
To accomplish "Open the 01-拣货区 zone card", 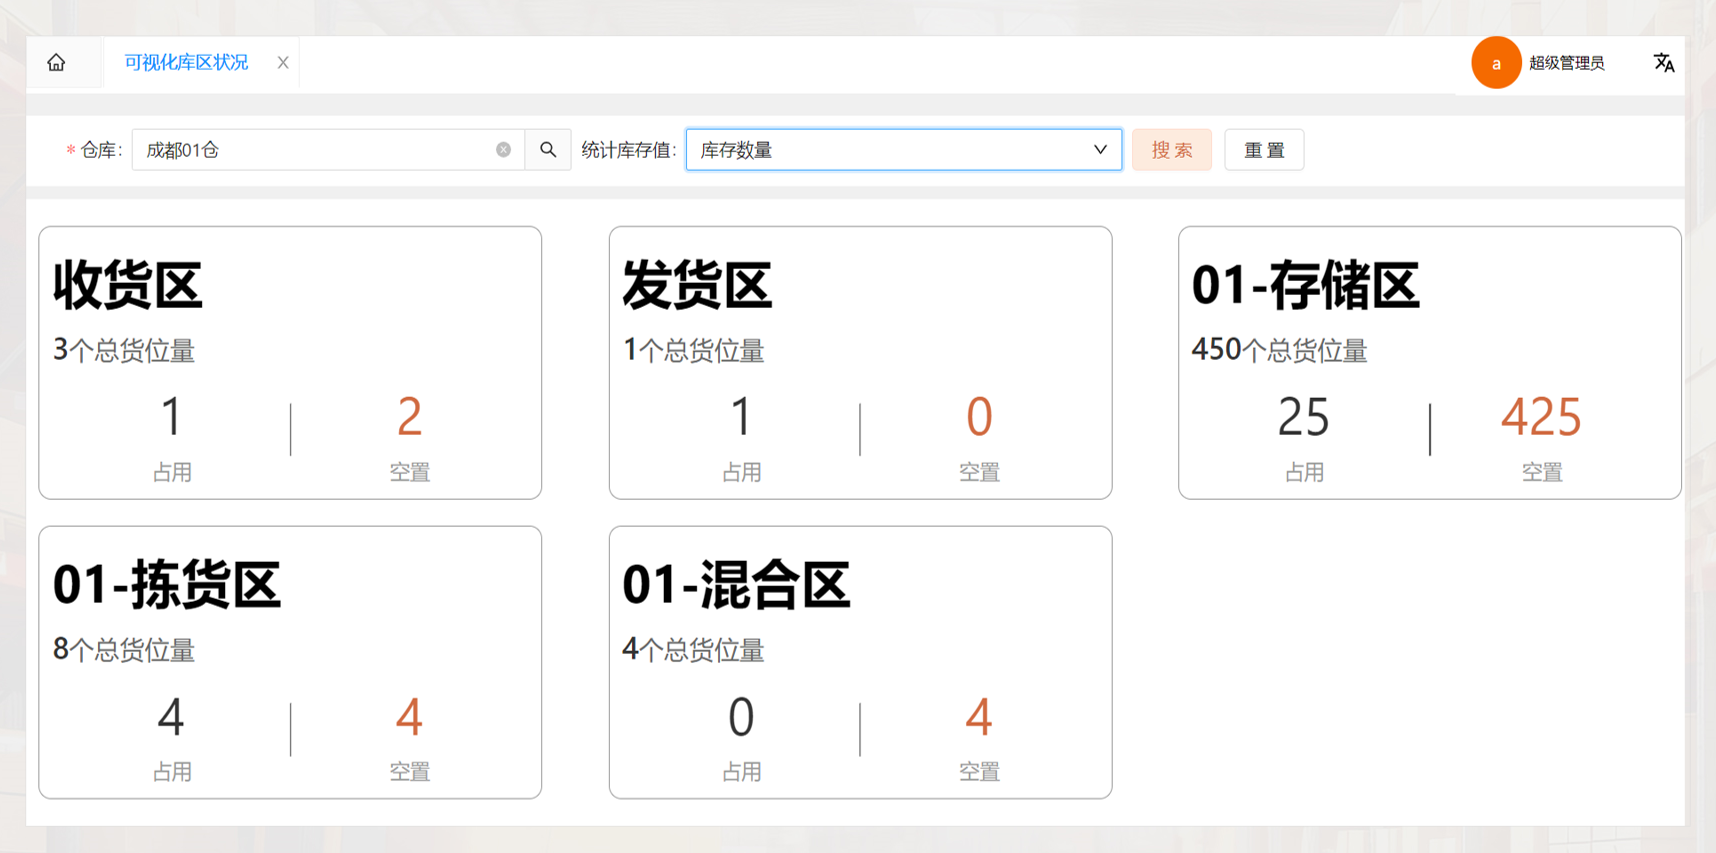I will click(x=290, y=662).
